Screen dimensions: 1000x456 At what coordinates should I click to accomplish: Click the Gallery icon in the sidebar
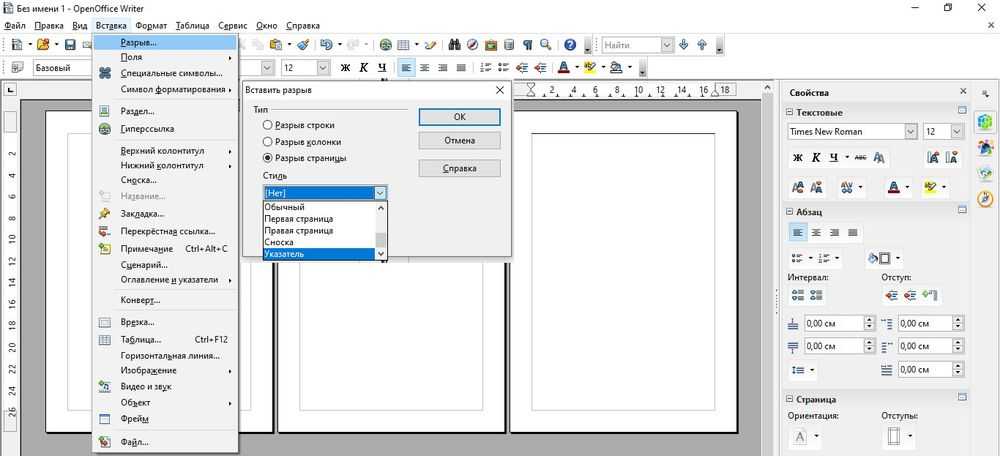click(984, 172)
